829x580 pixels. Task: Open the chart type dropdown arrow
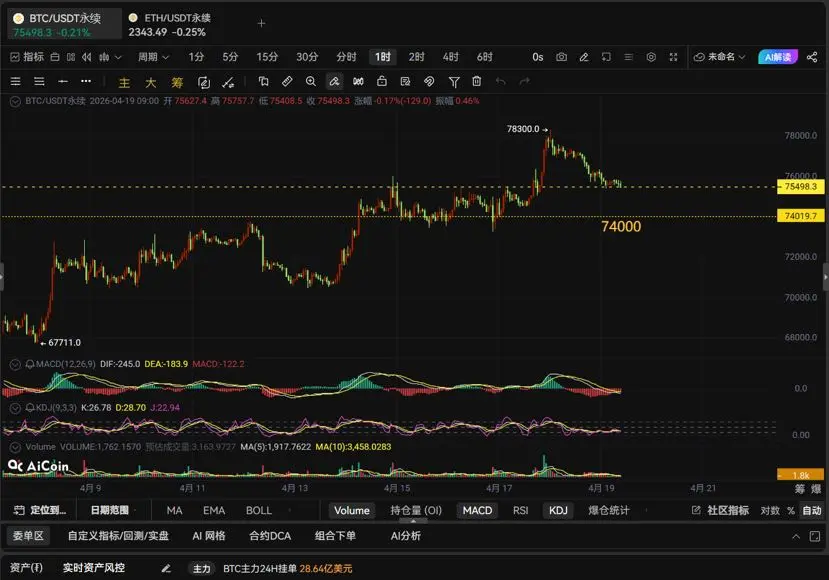(x=118, y=57)
